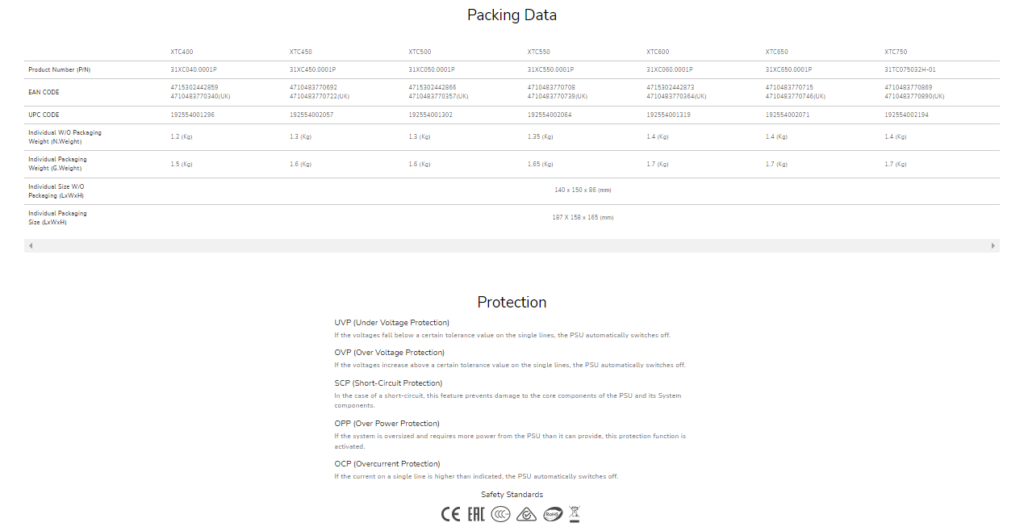Click the CE safety certification mark
The width and height of the screenshot is (1024, 527).
[450, 514]
